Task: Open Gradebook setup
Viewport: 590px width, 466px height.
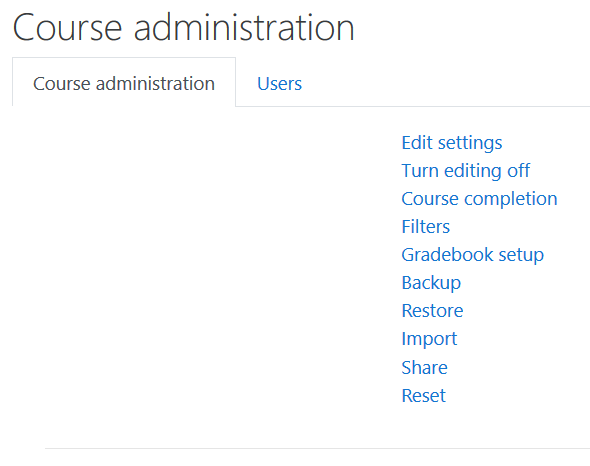Action: coord(472,255)
